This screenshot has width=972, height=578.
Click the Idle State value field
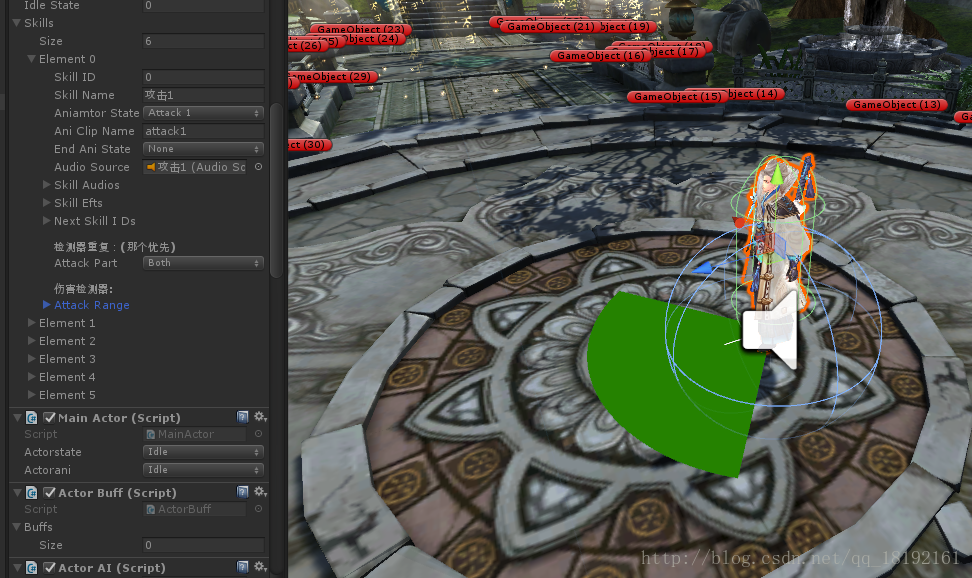click(x=203, y=6)
